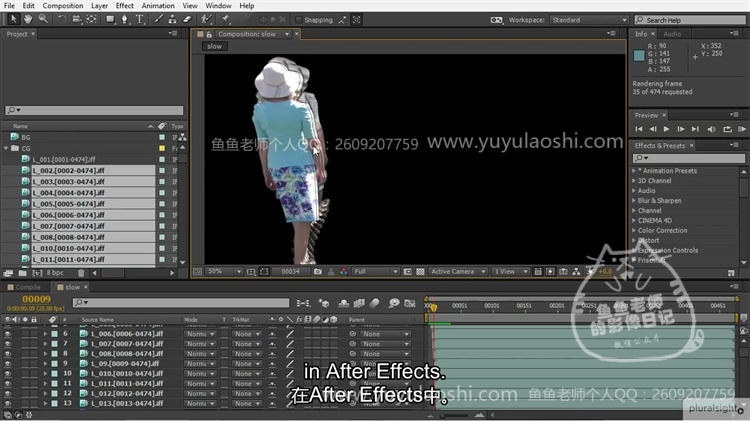The image size is (750, 421).
Task: Select the Pen tool
Action: [x=124, y=19]
